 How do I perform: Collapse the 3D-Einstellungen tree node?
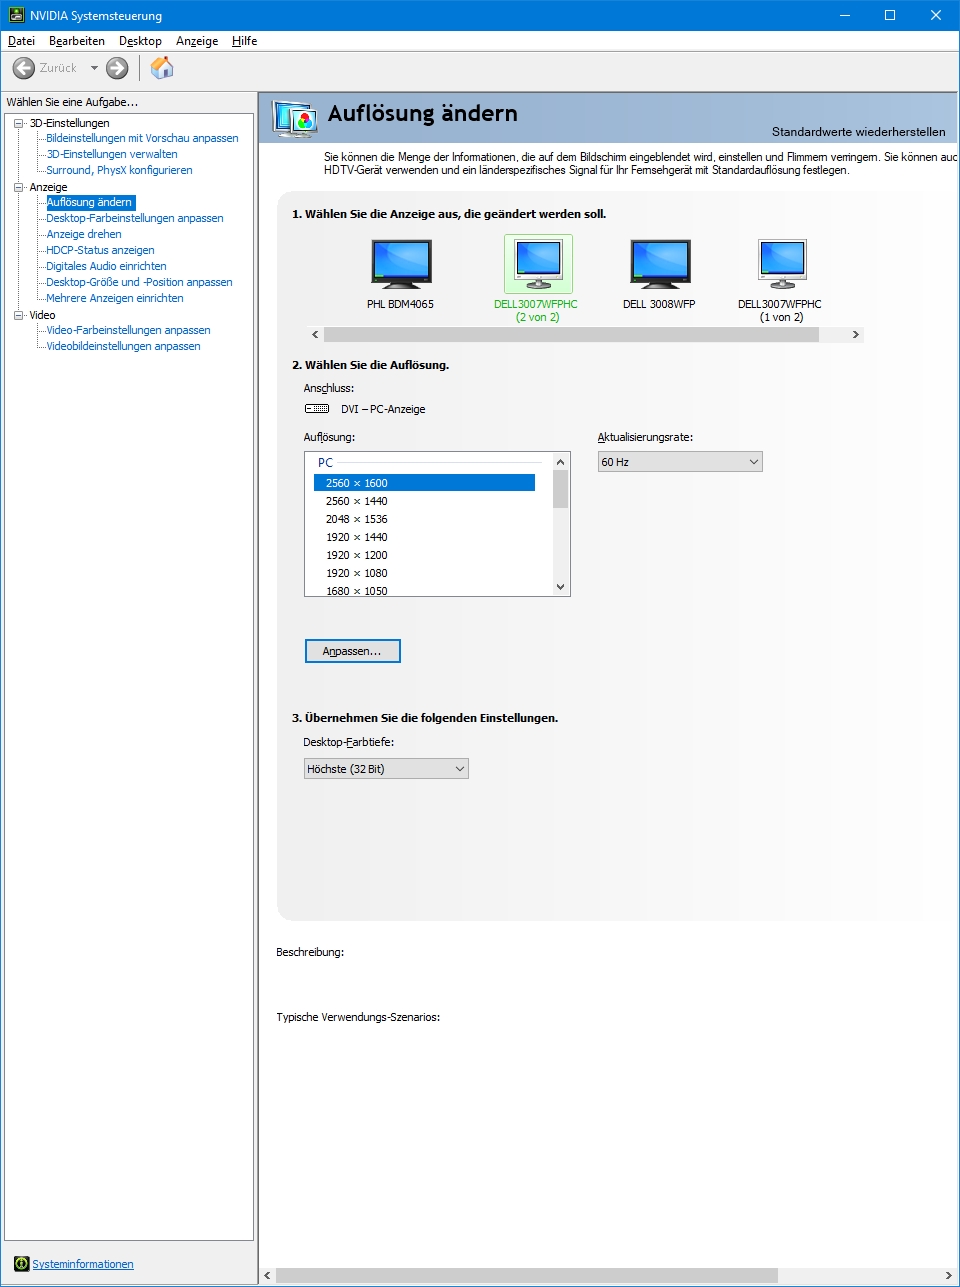coord(18,123)
